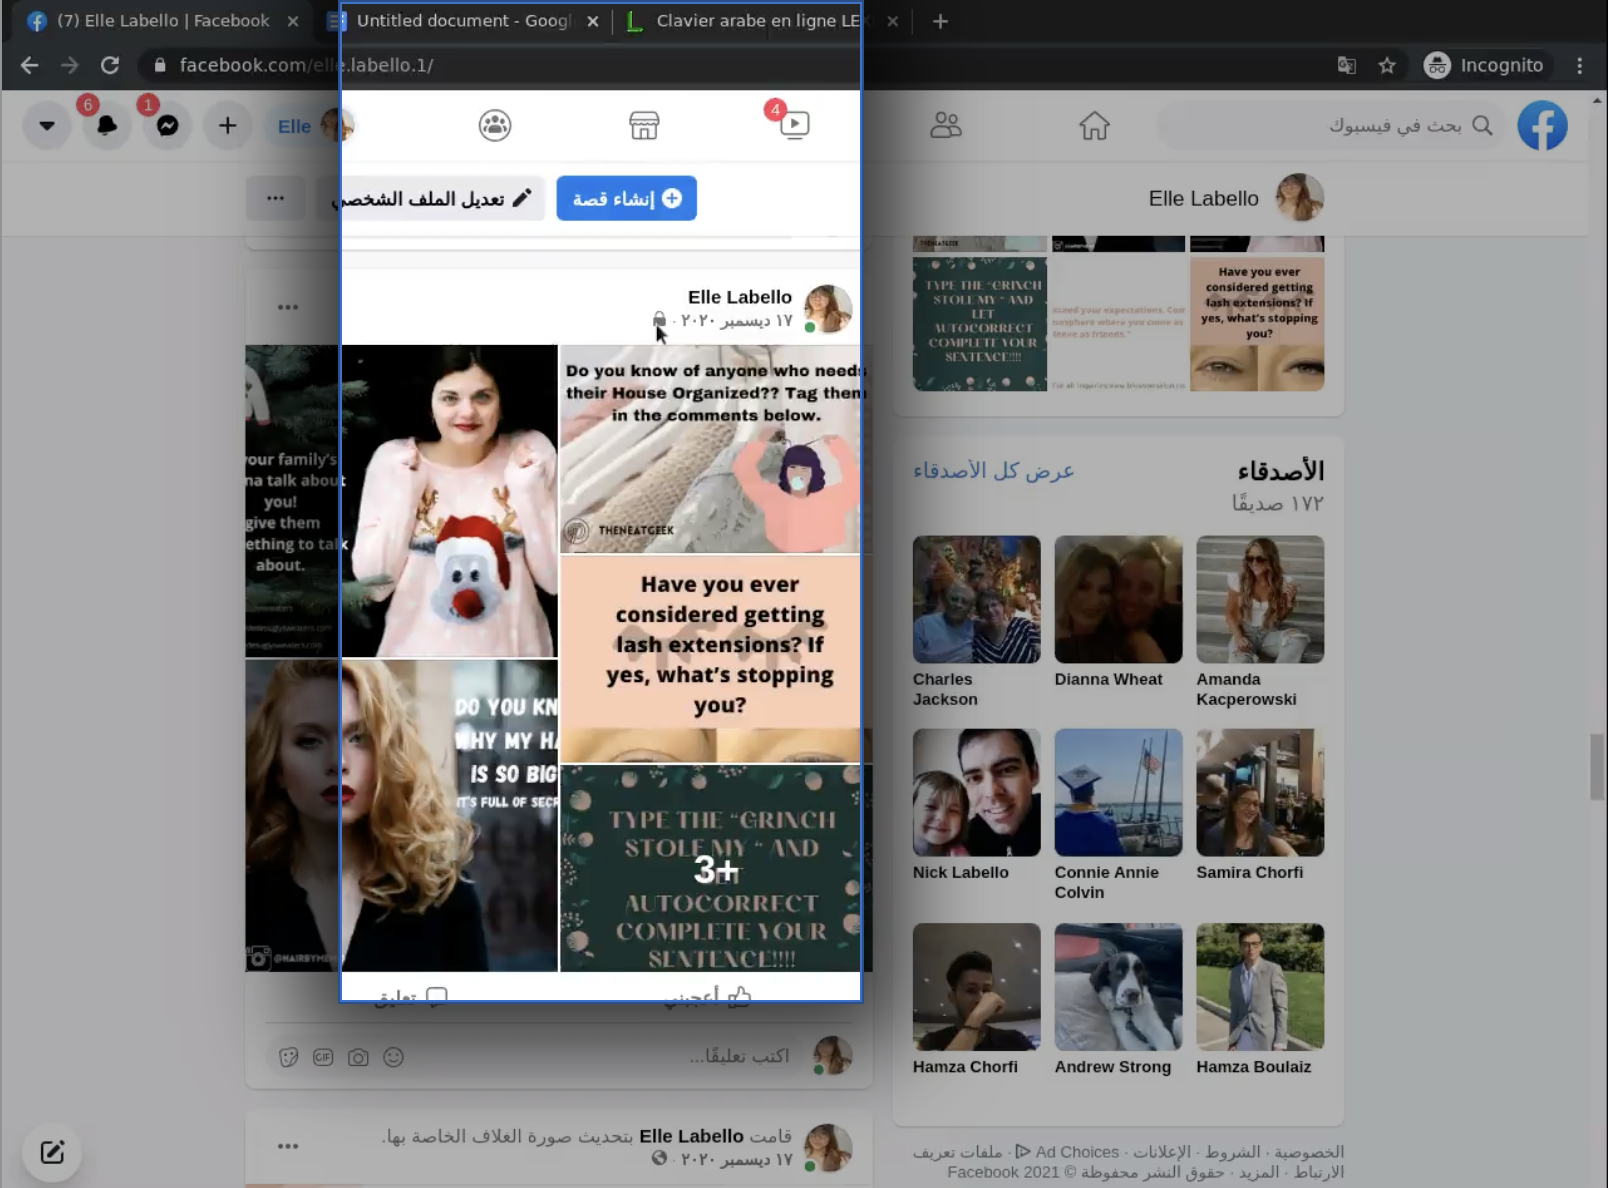The width and height of the screenshot is (1608, 1188).
Task: Add a GIF to the comment
Action: (x=323, y=1057)
